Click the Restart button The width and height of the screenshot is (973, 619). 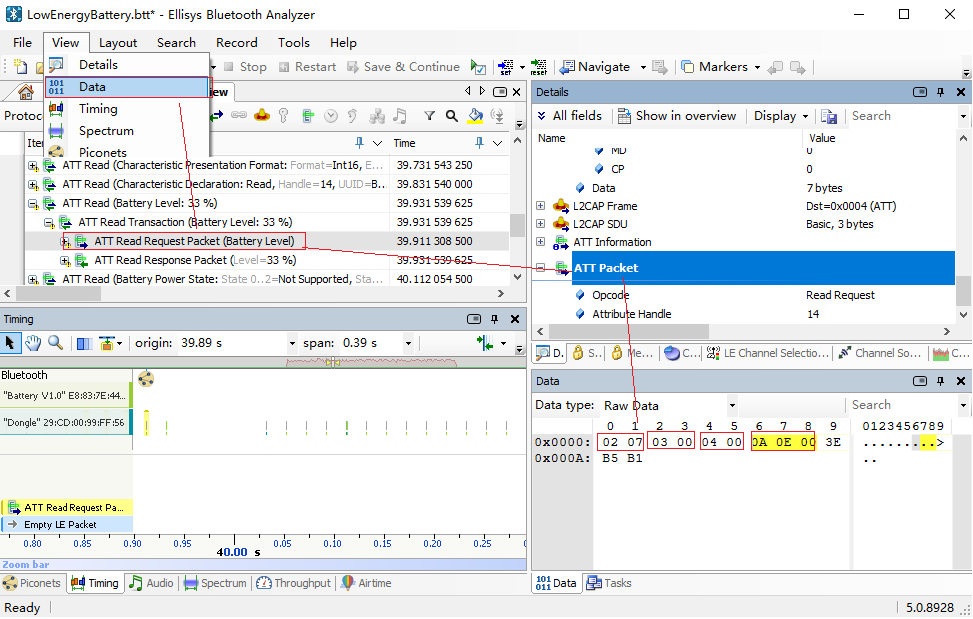(x=307, y=67)
